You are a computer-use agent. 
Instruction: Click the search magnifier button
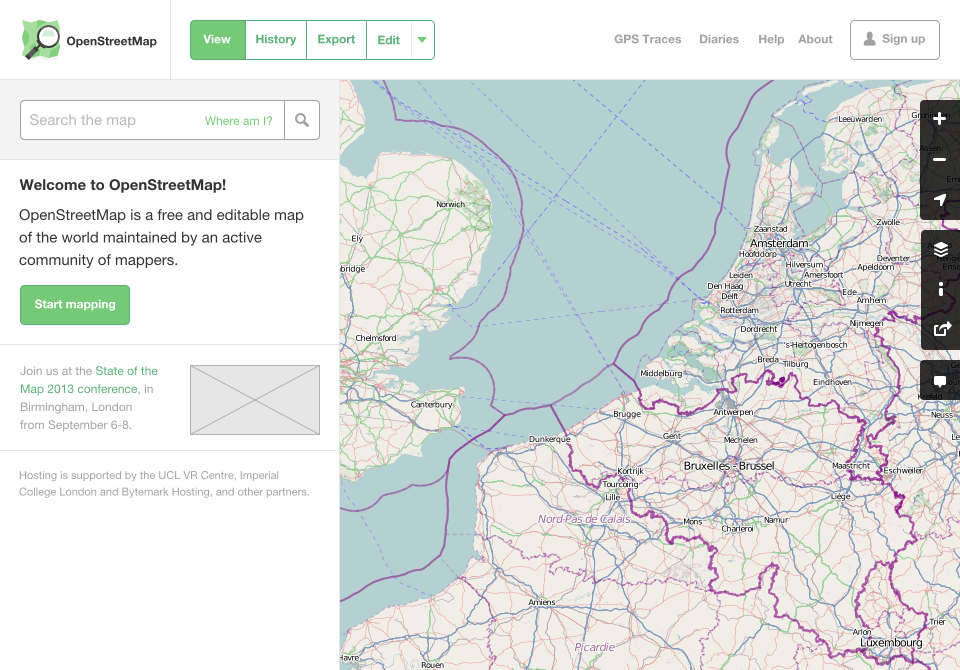pyautogui.click(x=302, y=120)
